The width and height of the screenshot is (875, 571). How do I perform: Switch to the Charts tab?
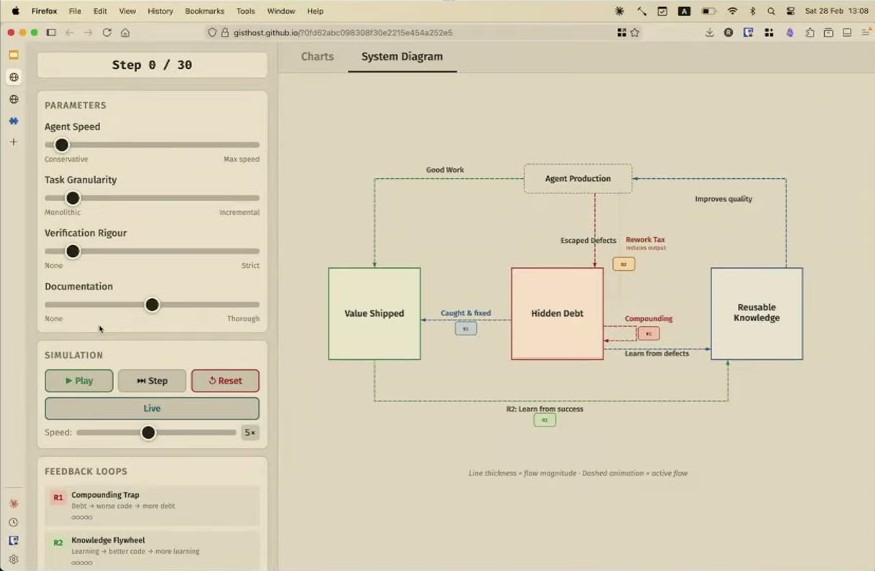(x=317, y=56)
